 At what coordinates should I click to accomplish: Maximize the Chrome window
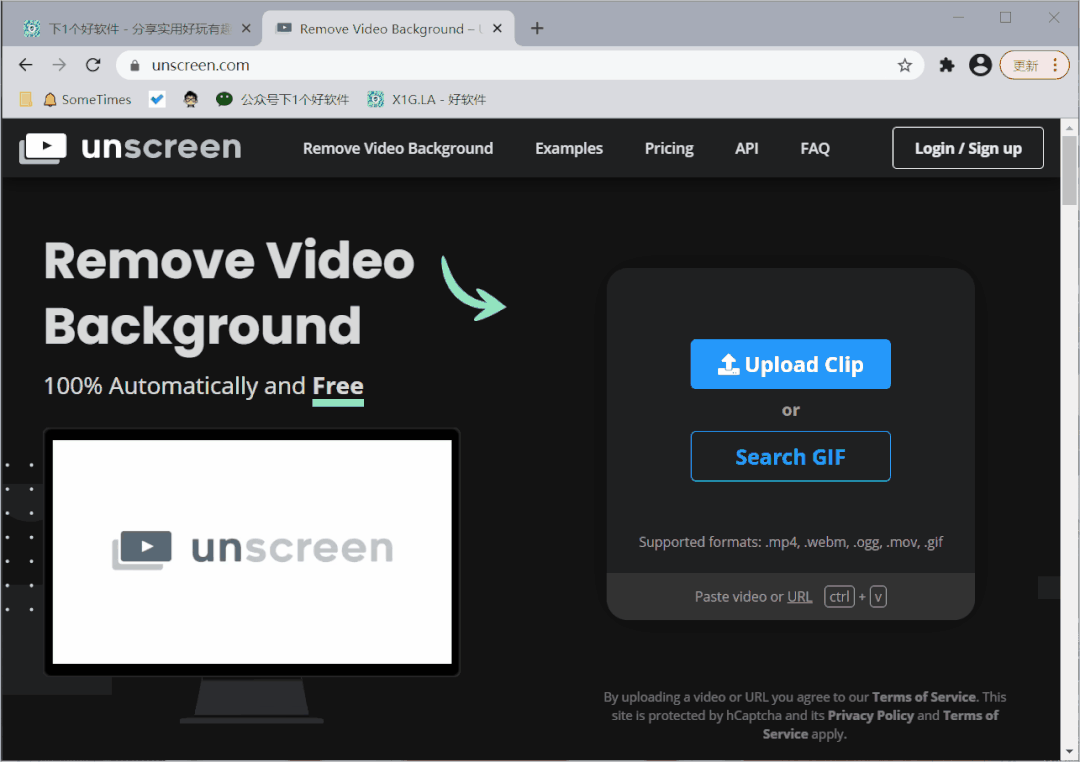(x=1006, y=18)
